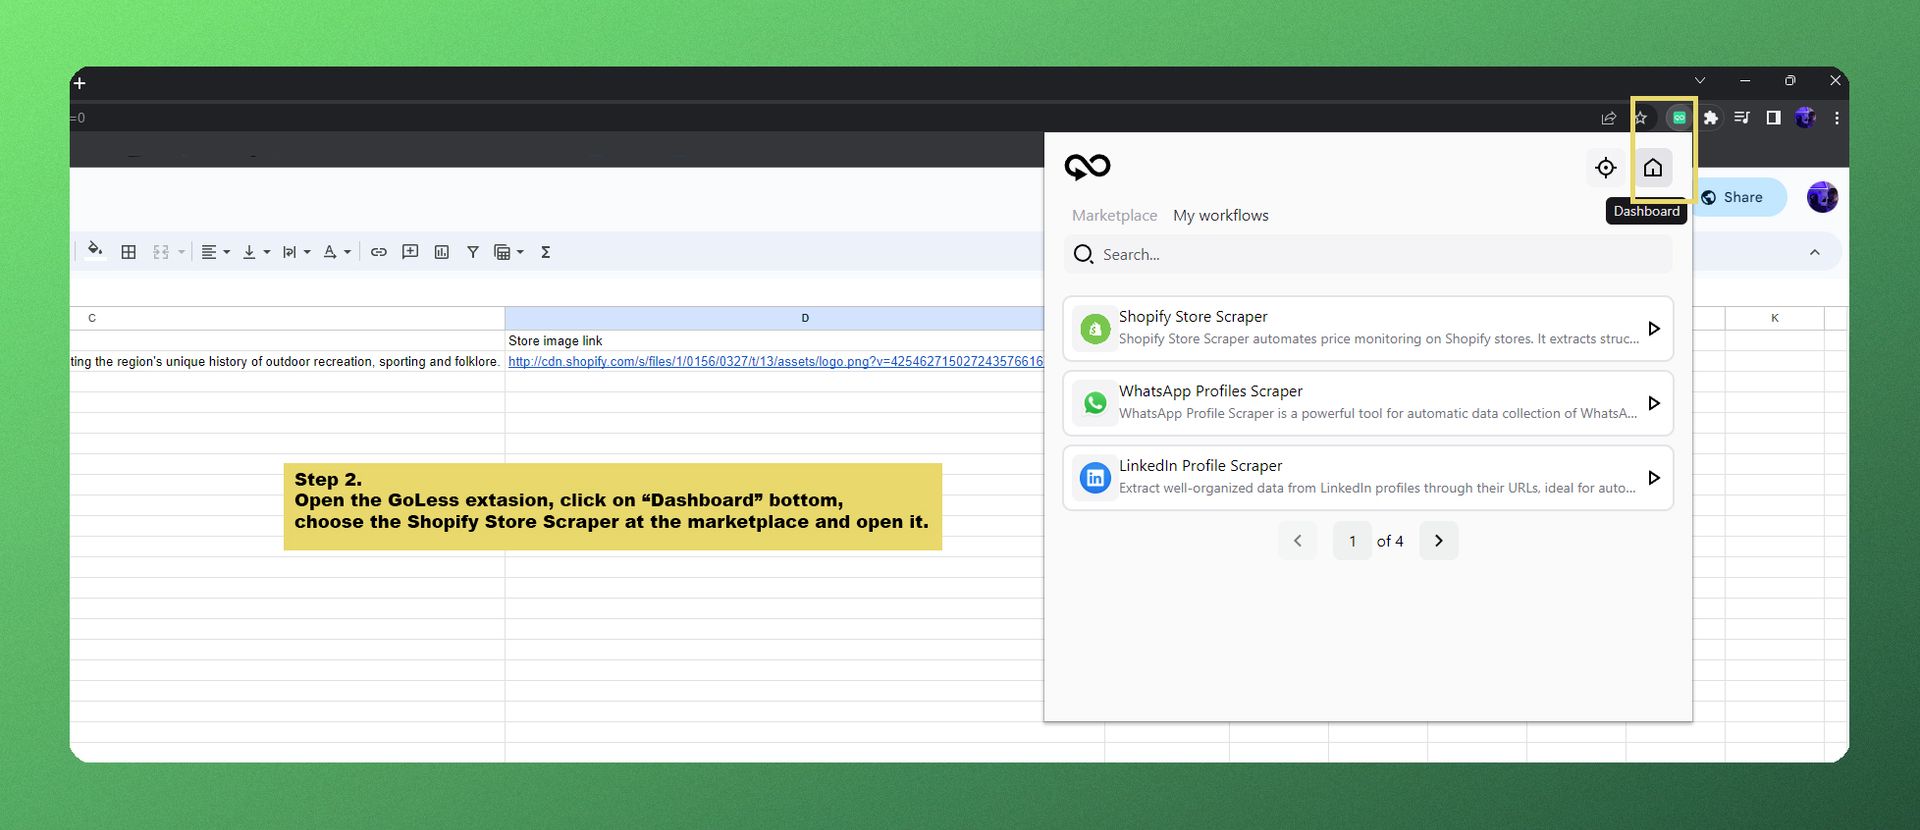Select the 'Store image link' cell
The width and height of the screenshot is (1920, 830).
click(775, 341)
